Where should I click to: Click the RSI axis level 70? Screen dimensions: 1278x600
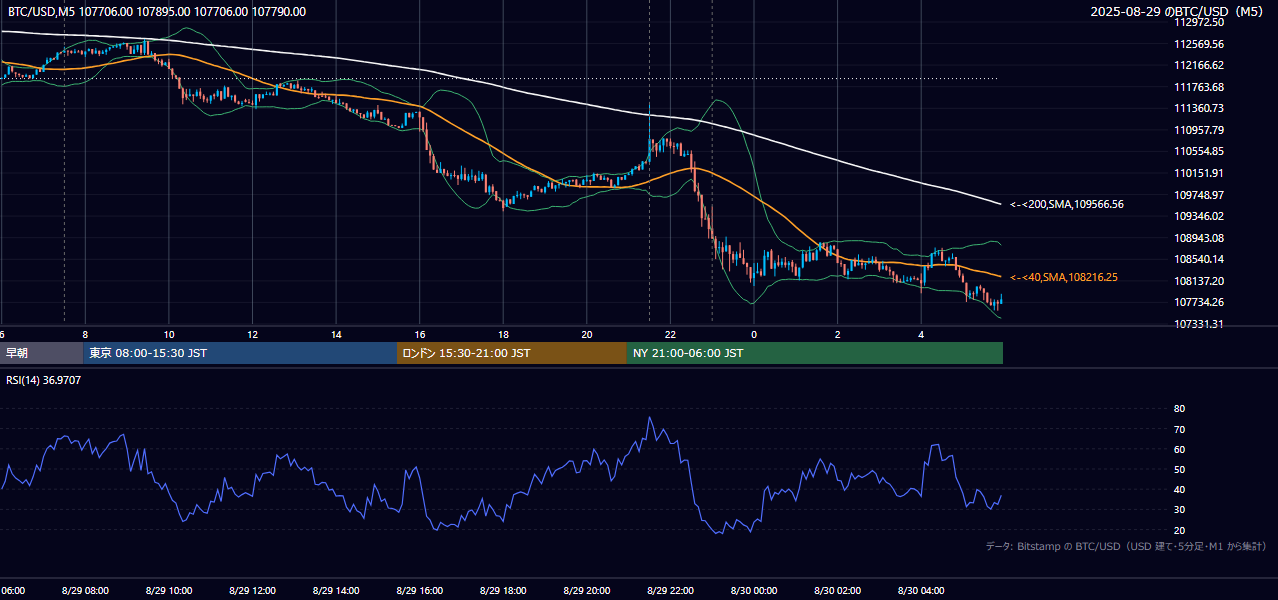tap(1179, 429)
